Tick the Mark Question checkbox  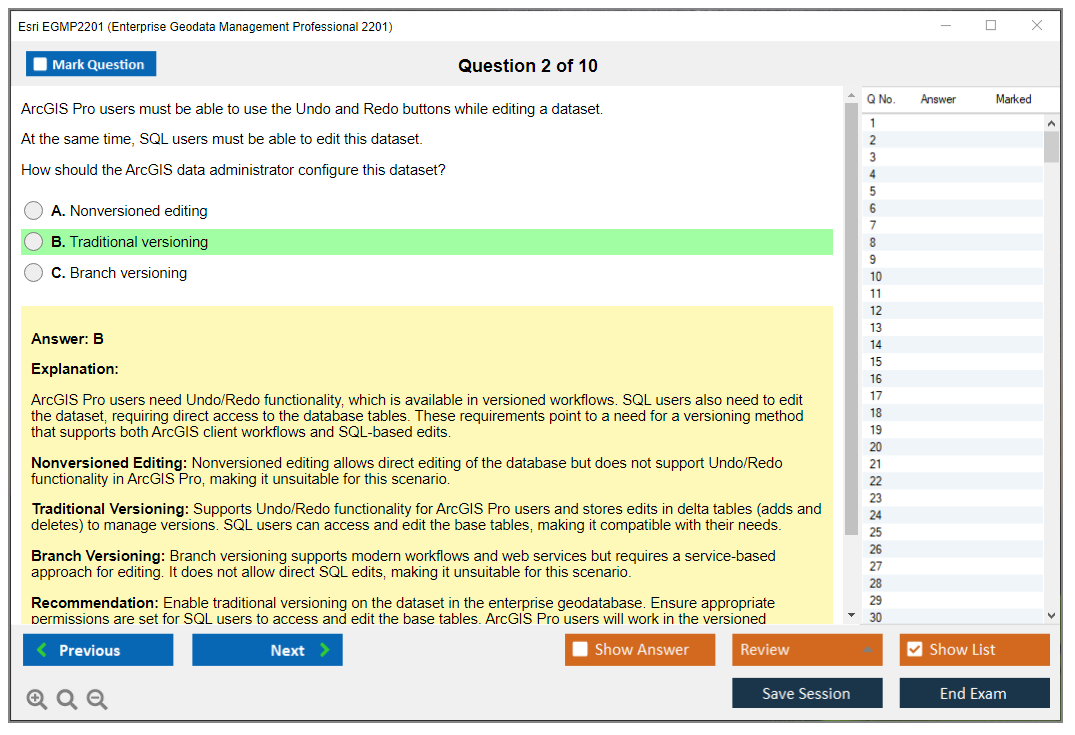click(x=40, y=64)
